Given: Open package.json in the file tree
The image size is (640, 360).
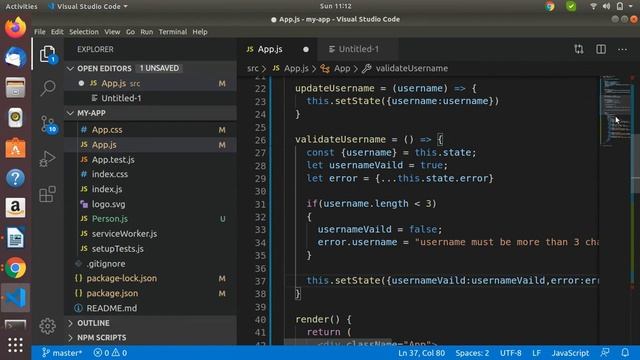Looking at the screenshot, I should pyautogui.click(x=150, y=293).
